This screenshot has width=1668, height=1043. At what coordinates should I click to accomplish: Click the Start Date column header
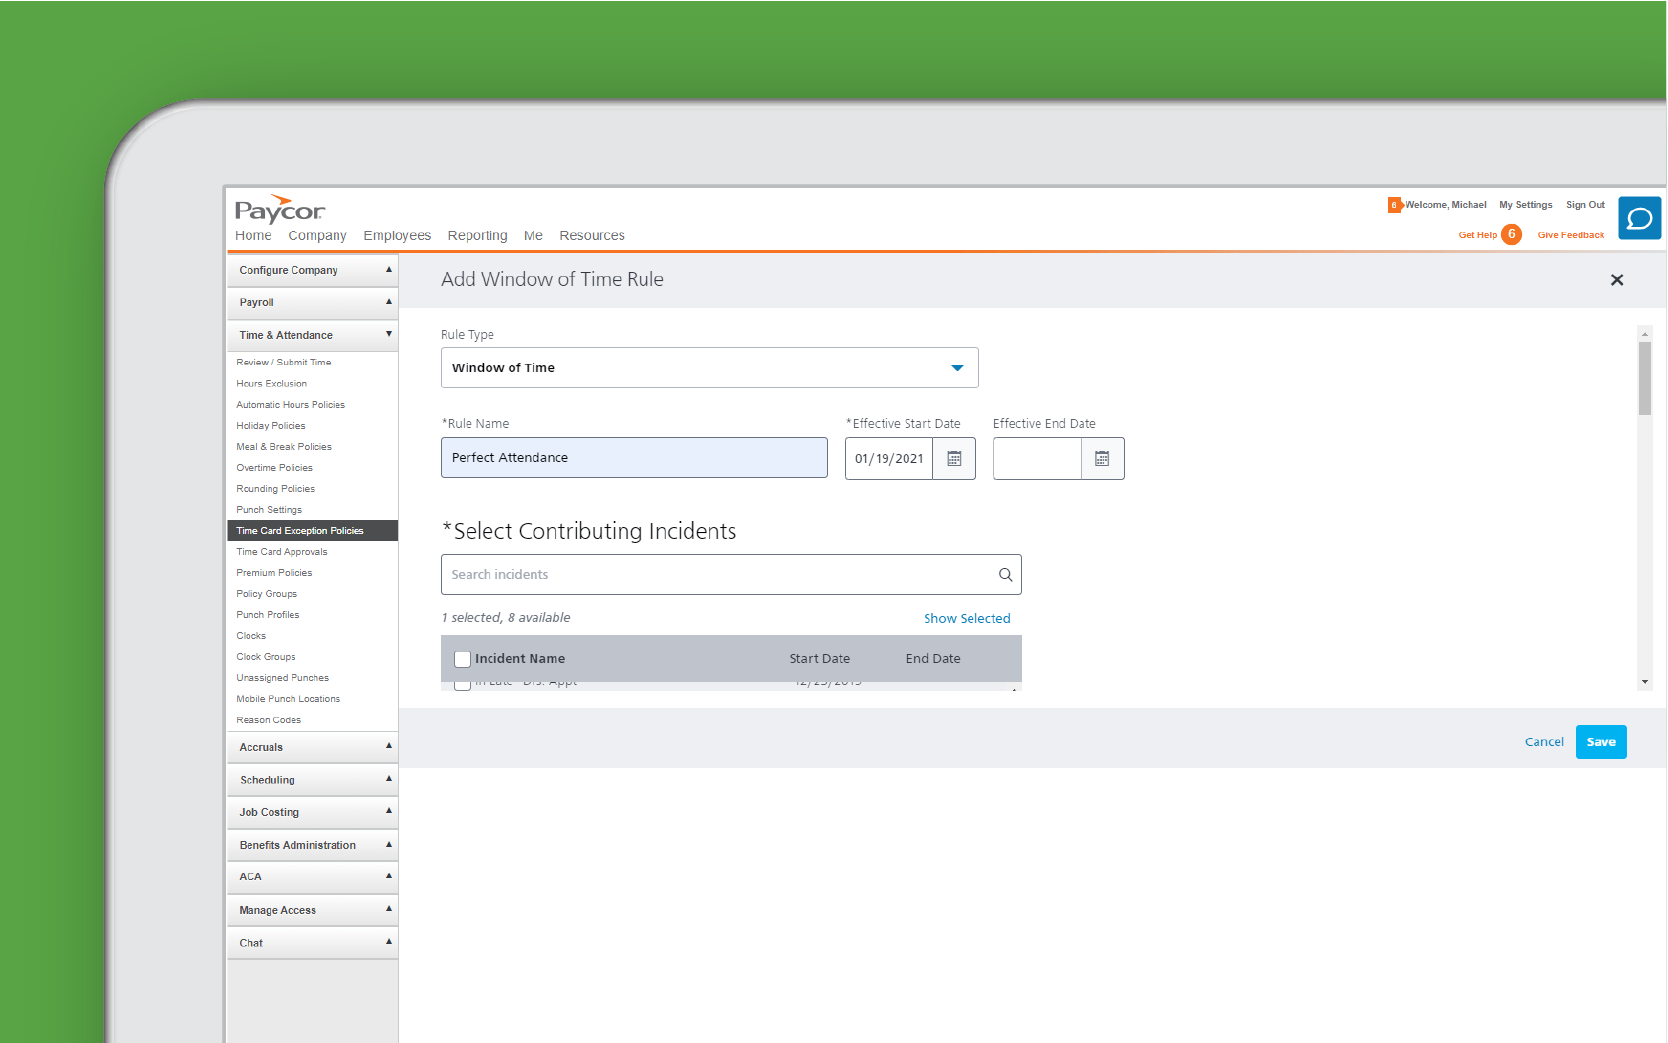(819, 659)
